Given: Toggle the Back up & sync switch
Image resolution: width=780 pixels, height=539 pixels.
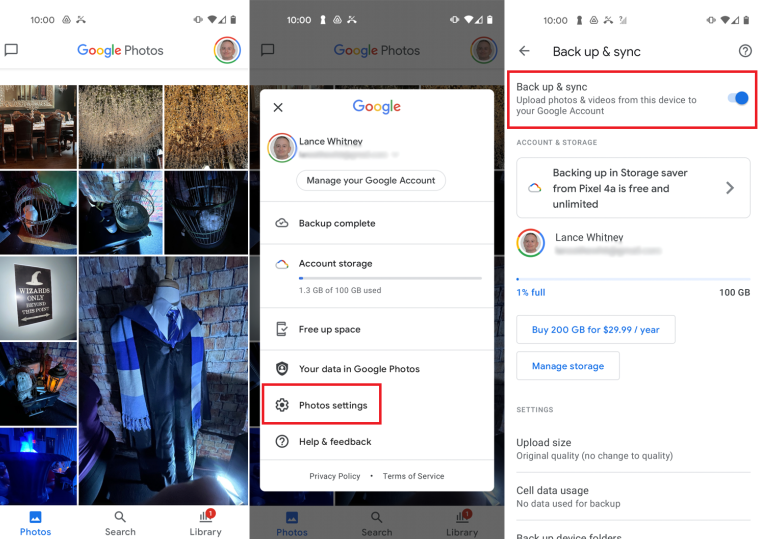Looking at the screenshot, I should 738,98.
